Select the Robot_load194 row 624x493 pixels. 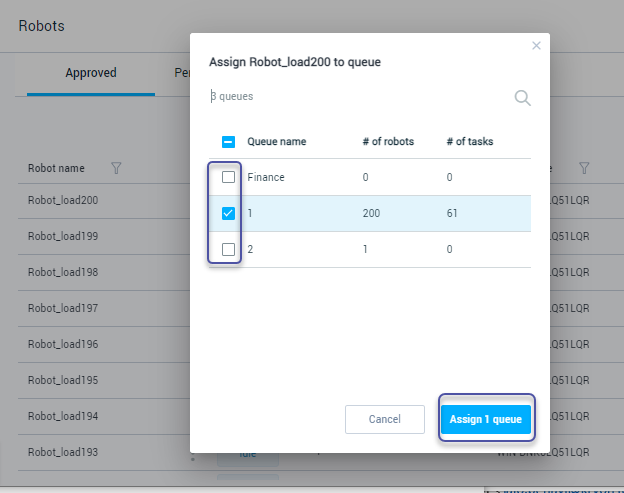[x=63, y=416]
